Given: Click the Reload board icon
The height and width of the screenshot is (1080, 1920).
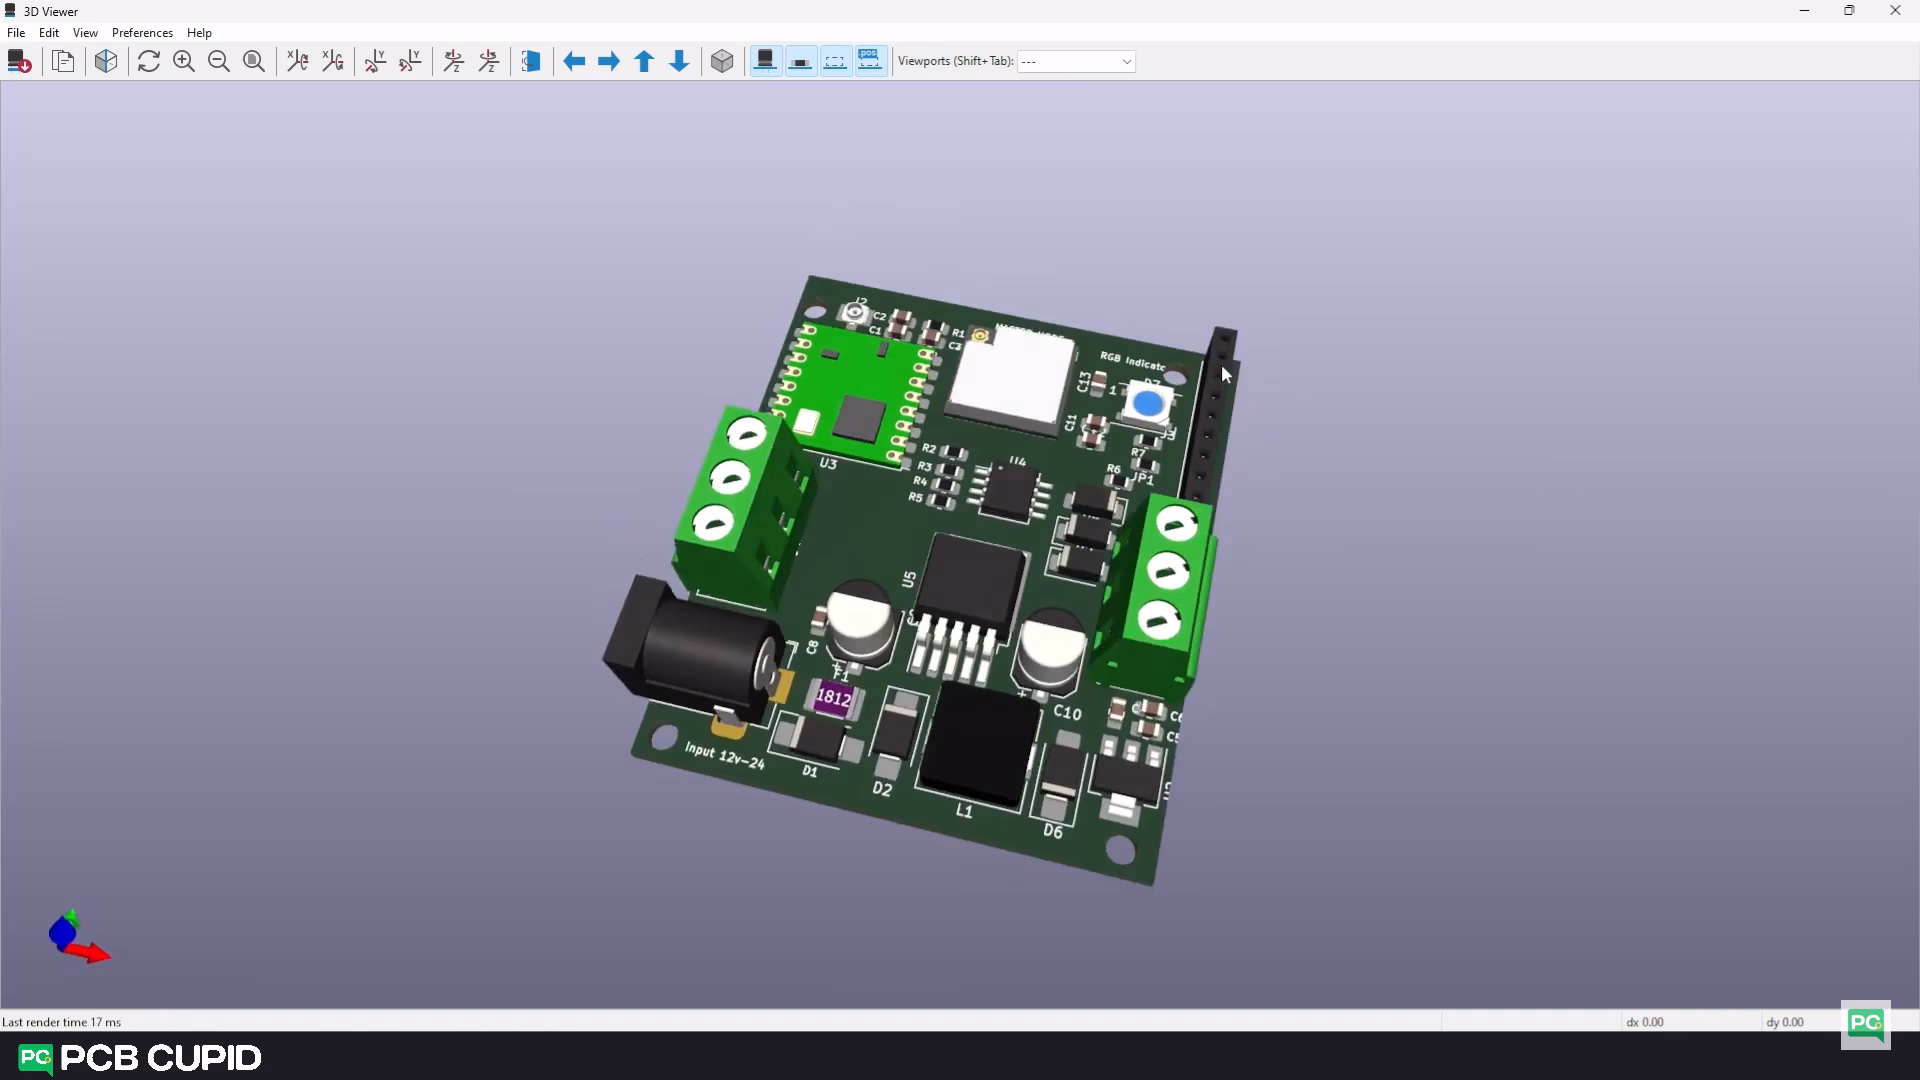Looking at the screenshot, I should 19,62.
